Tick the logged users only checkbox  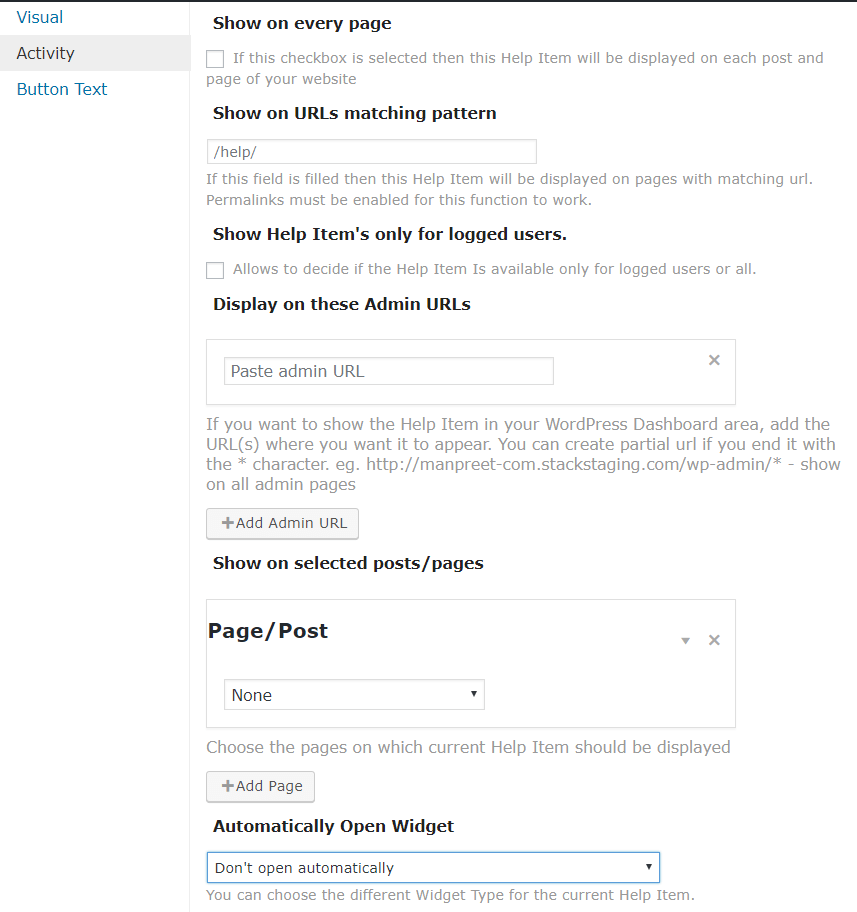(215, 270)
